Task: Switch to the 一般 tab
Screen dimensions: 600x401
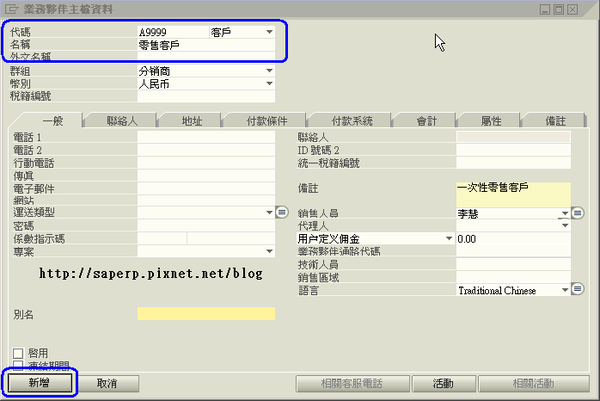Action: 53,121
